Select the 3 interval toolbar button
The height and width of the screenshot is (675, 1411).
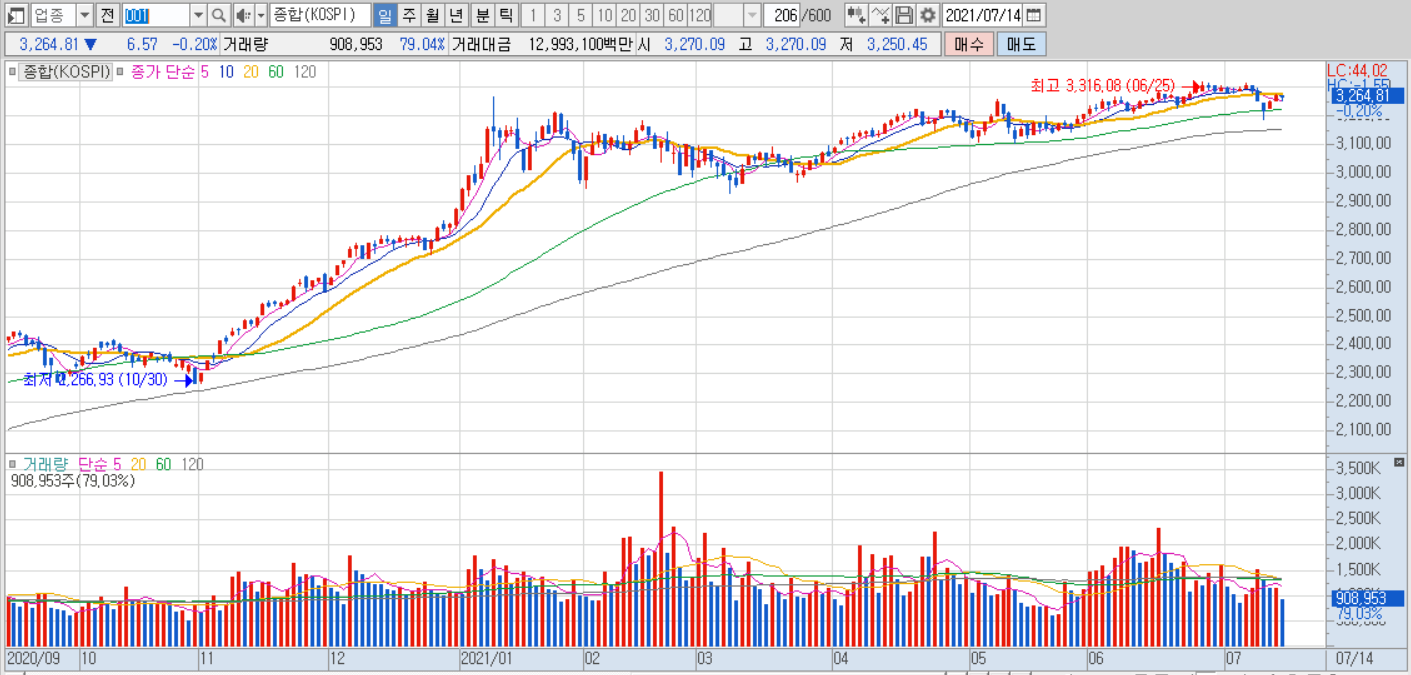click(557, 15)
